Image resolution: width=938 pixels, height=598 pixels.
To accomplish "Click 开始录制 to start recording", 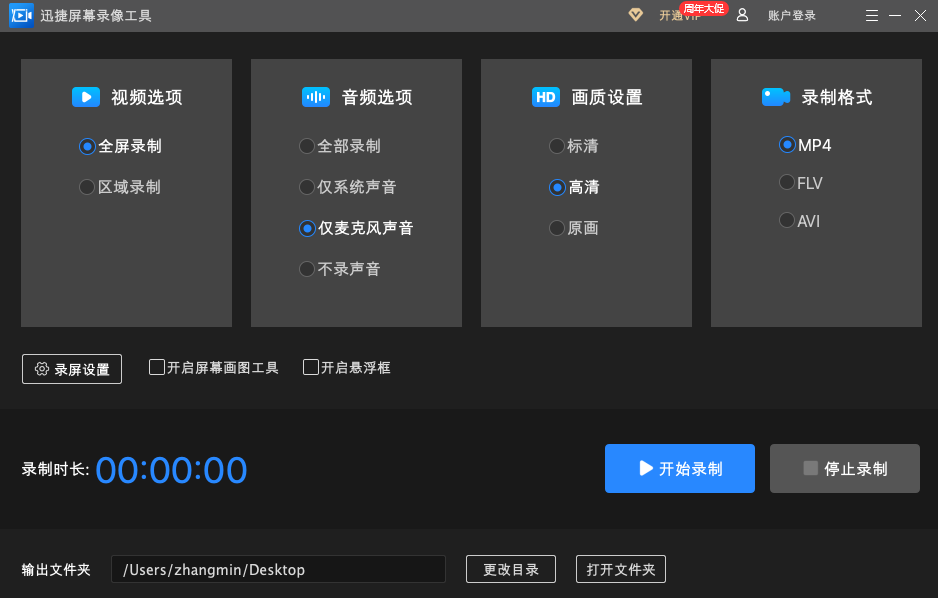I will (680, 468).
